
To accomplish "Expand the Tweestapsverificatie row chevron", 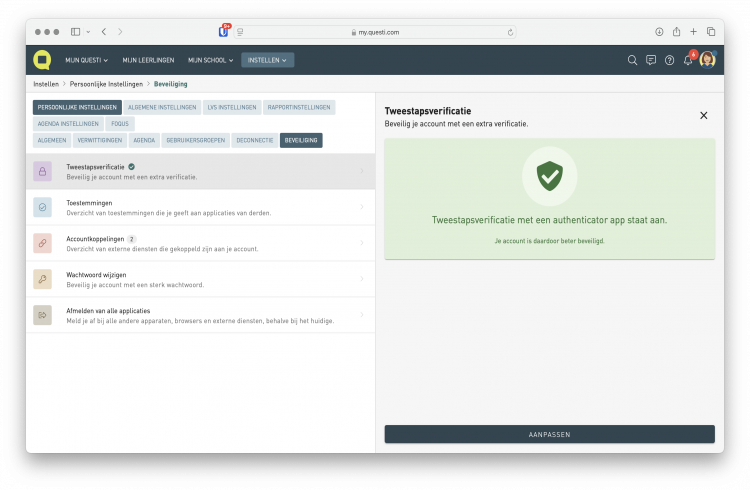I will (x=362, y=171).
